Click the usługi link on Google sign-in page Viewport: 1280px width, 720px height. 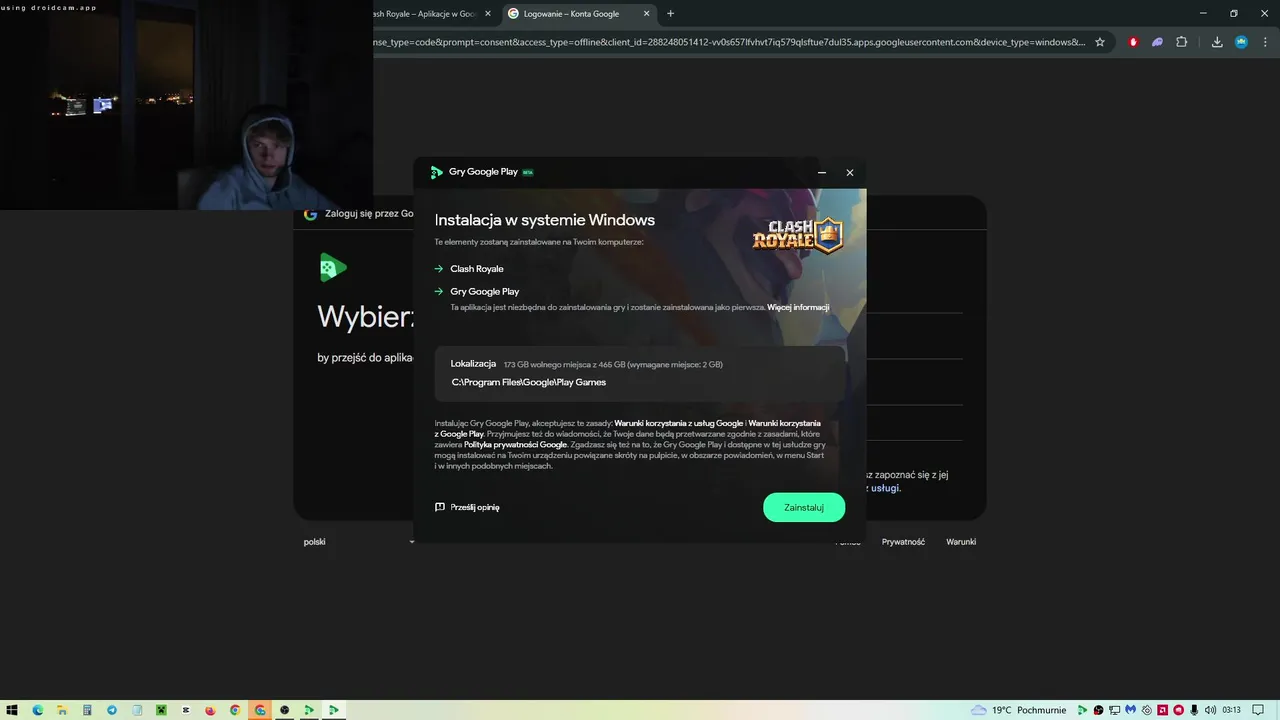click(x=885, y=488)
